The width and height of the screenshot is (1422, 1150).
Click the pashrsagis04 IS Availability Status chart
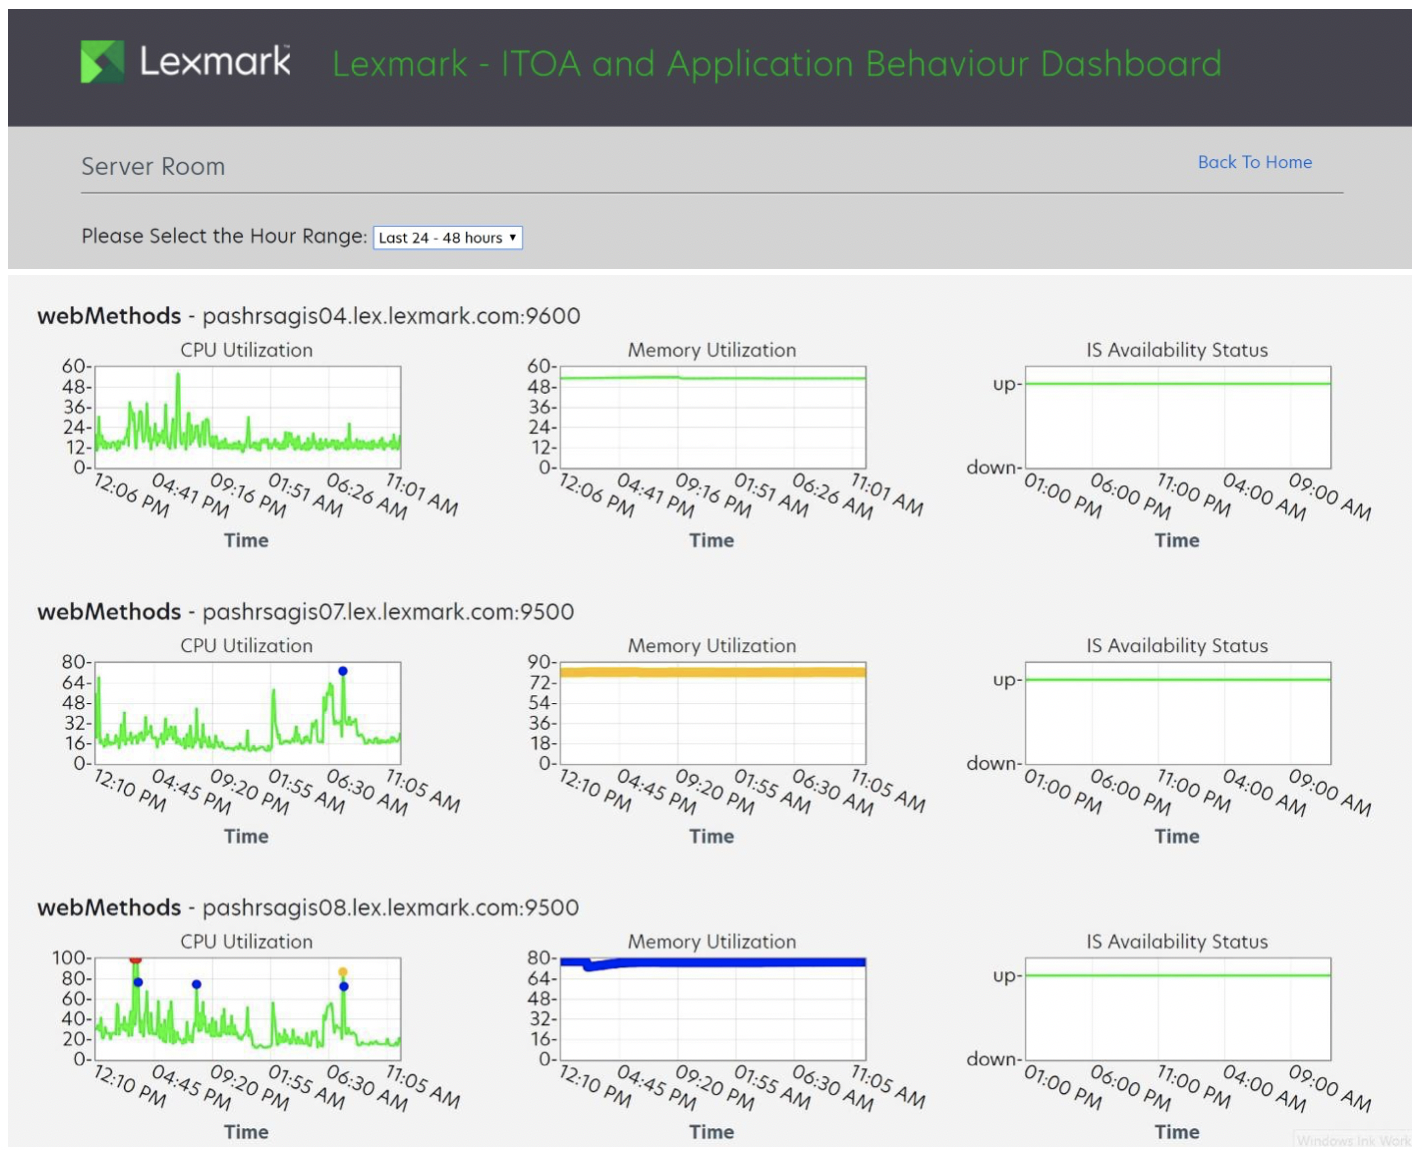coord(1177,417)
